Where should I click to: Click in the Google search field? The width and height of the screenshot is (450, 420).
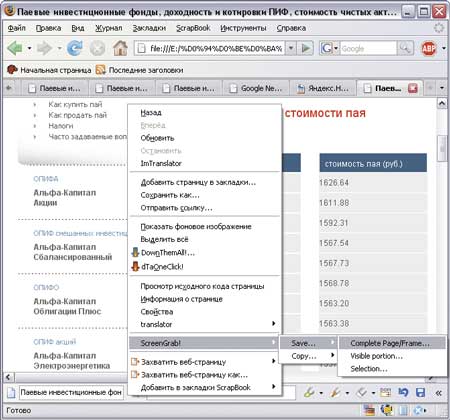point(368,48)
